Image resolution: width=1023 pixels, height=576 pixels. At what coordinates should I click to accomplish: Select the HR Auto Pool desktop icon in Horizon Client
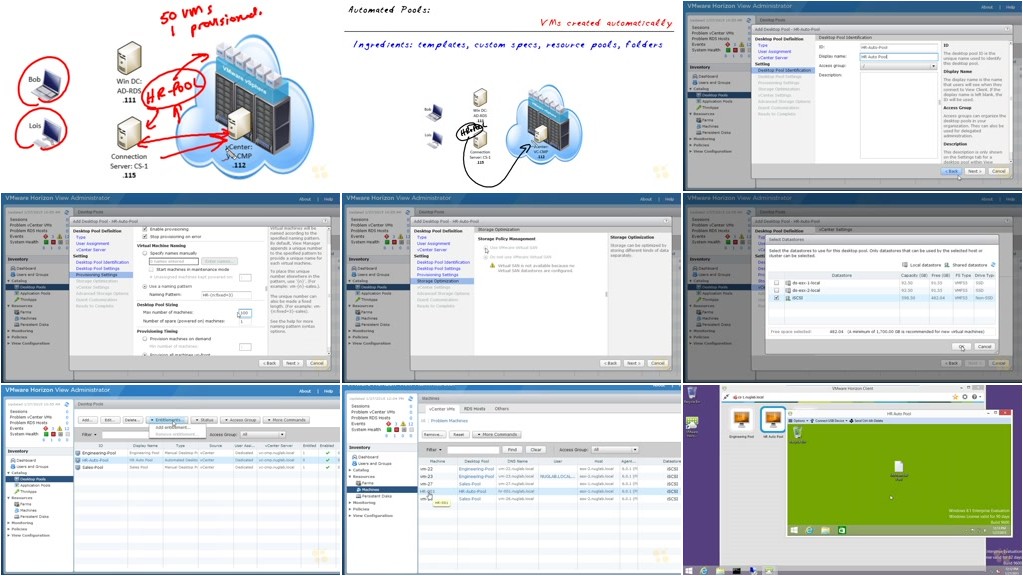point(773,419)
